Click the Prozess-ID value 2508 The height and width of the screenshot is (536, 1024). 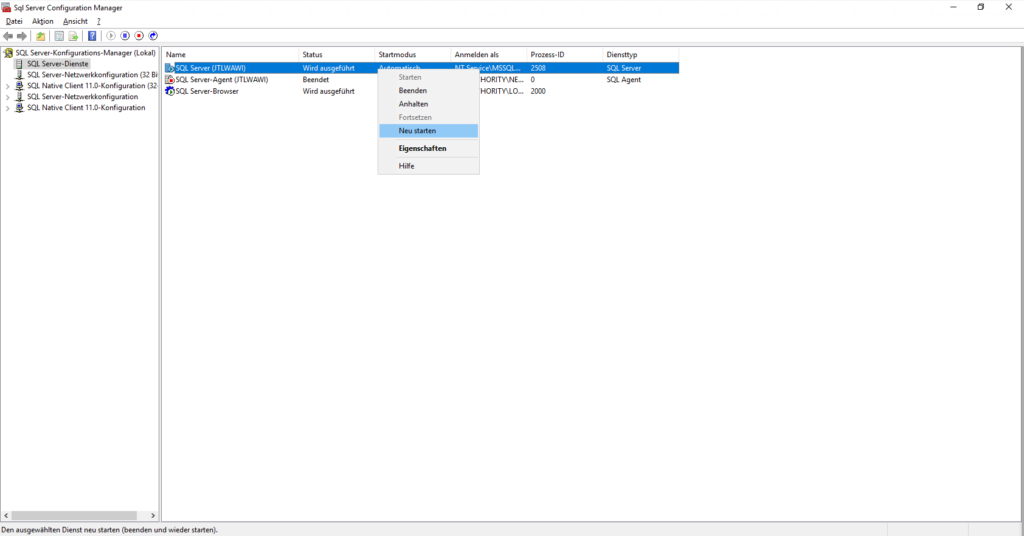pyautogui.click(x=538, y=68)
